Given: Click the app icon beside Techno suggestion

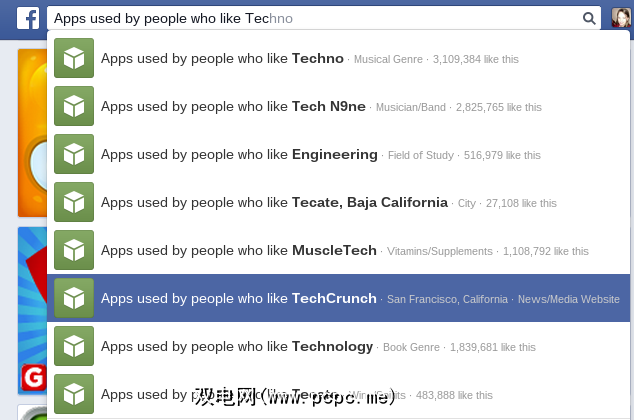Looking at the screenshot, I should pos(74,58).
